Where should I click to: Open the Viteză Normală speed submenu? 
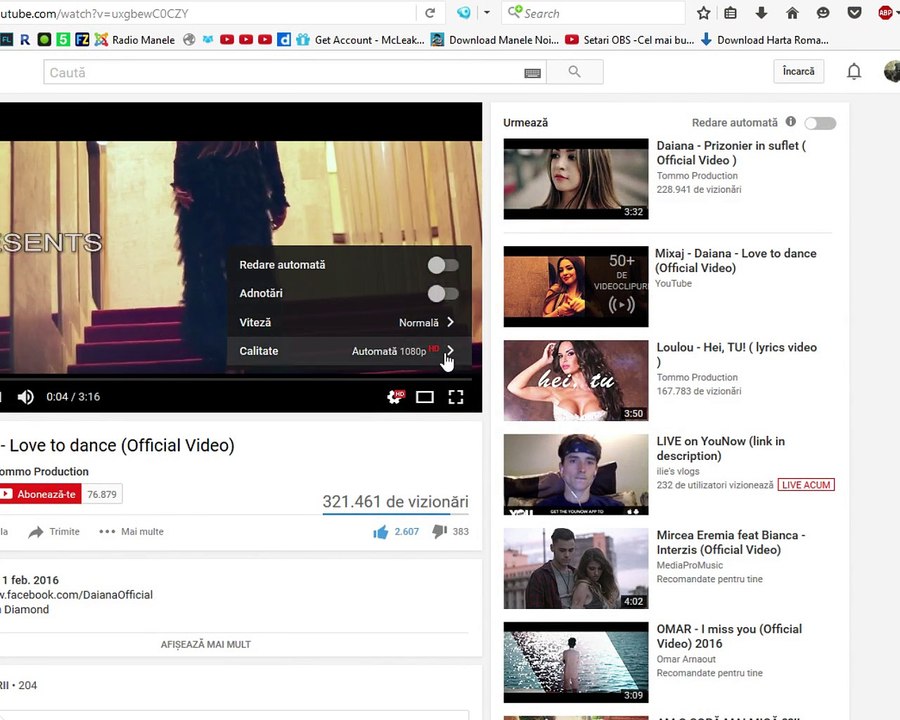(350, 322)
